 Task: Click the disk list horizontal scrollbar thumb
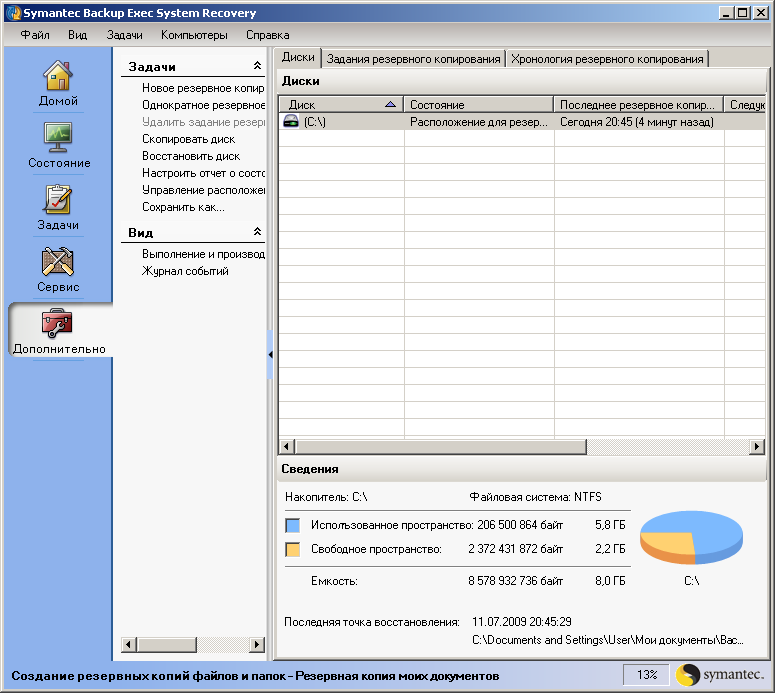[x=440, y=447]
